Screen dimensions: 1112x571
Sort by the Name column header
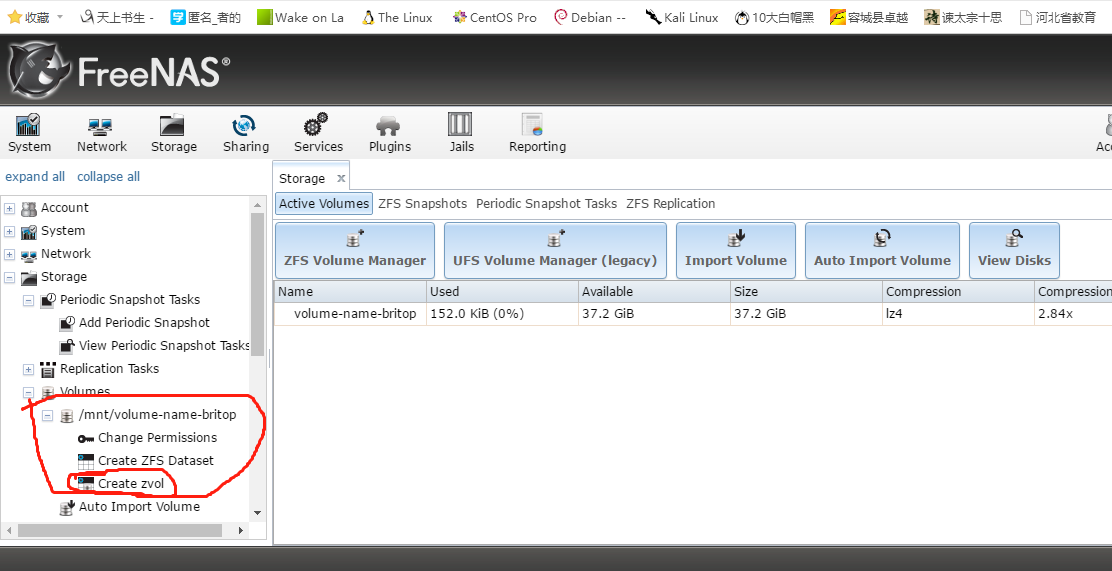pos(350,292)
